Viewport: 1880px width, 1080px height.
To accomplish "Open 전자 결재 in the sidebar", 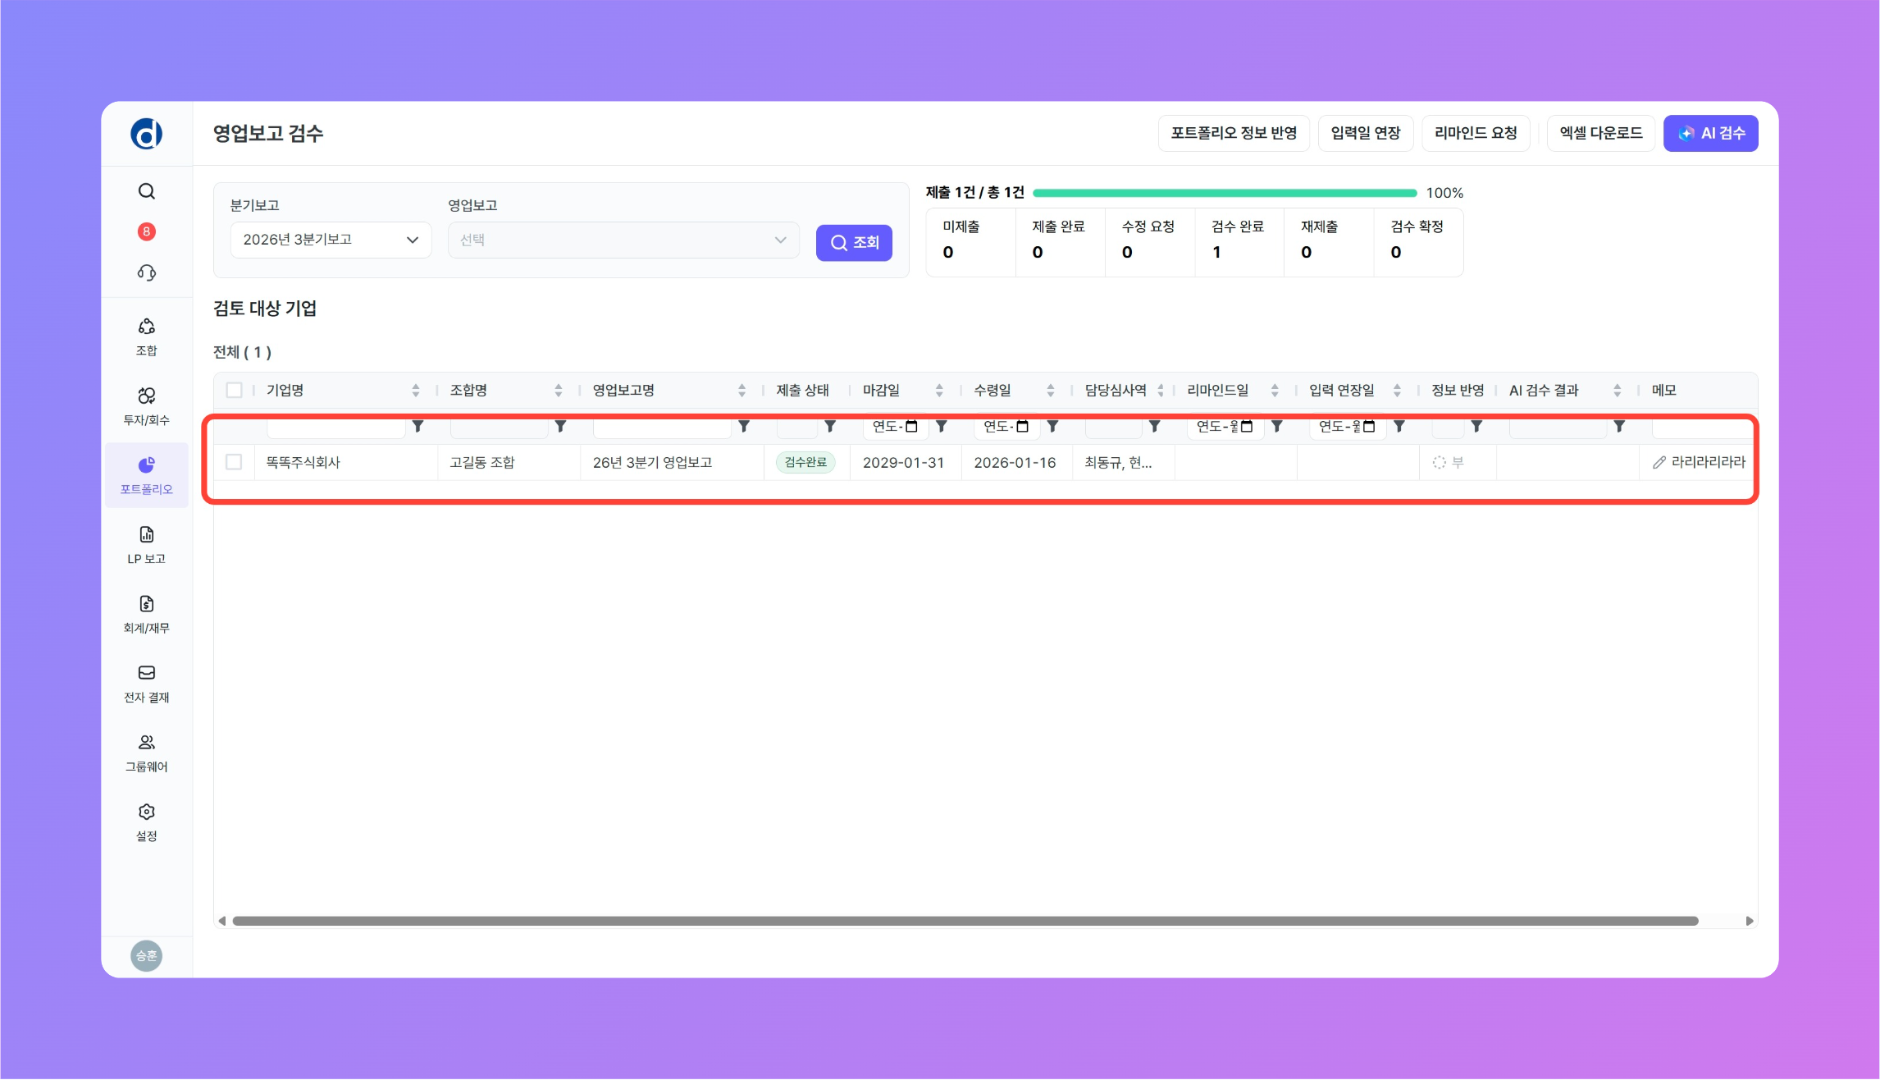I will (x=146, y=683).
